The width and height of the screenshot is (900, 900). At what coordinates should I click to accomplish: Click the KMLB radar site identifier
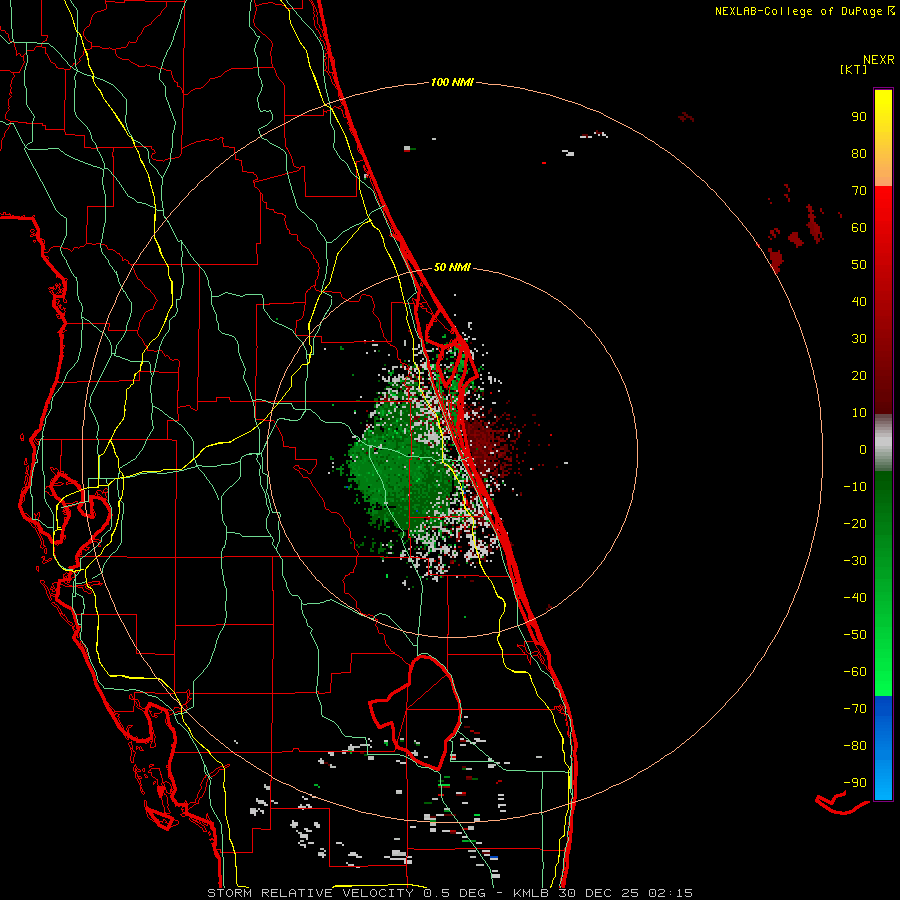pyautogui.click(x=531, y=893)
